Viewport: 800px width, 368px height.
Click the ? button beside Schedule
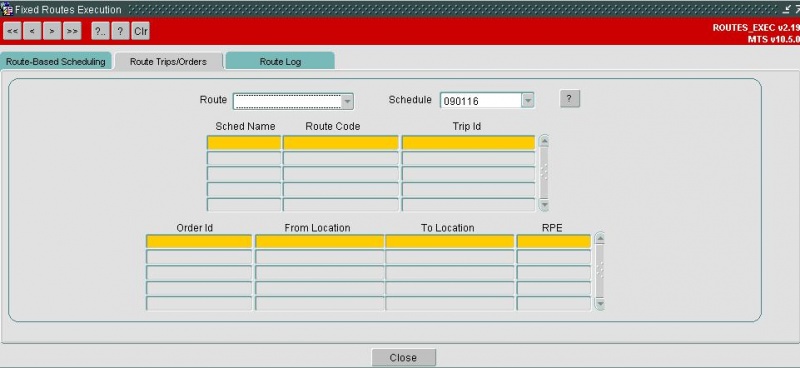[x=570, y=99]
